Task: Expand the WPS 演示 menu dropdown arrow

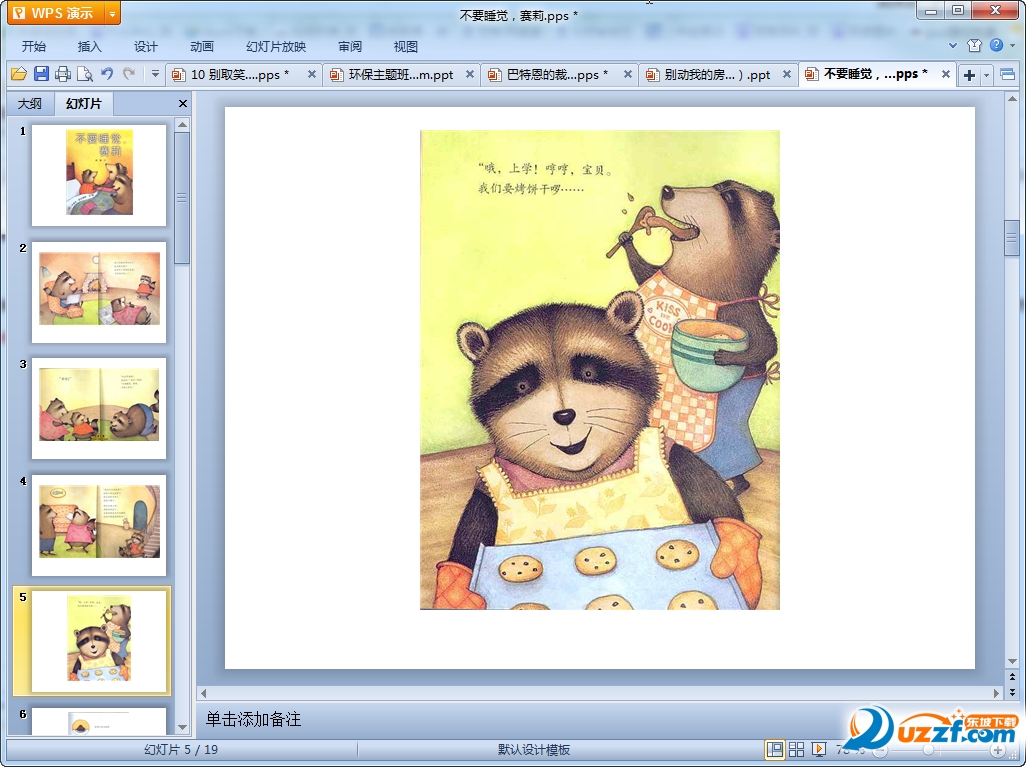Action: [x=113, y=13]
